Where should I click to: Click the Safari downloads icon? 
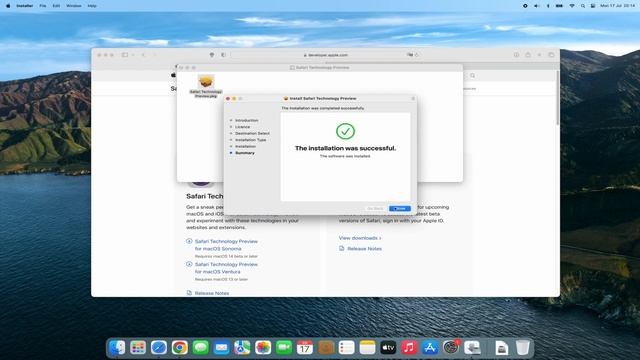click(x=516, y=55)
